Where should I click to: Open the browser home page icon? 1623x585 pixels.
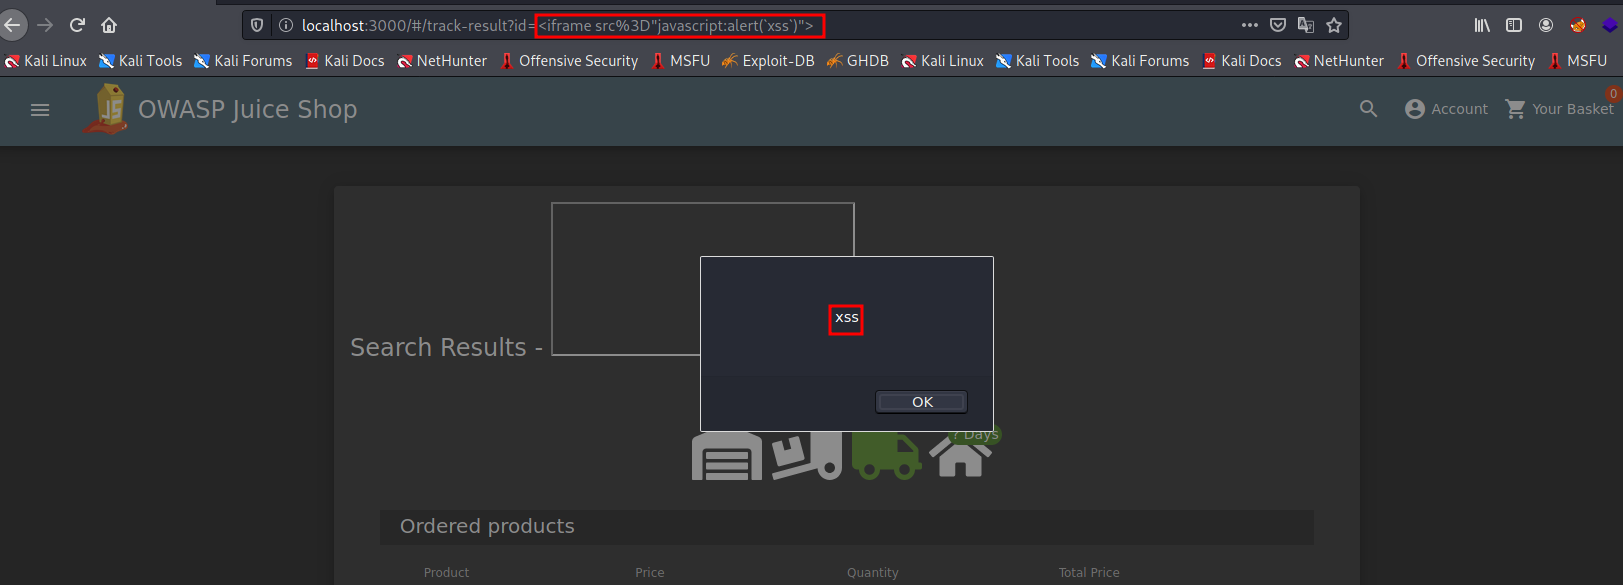tap(109, 25)
